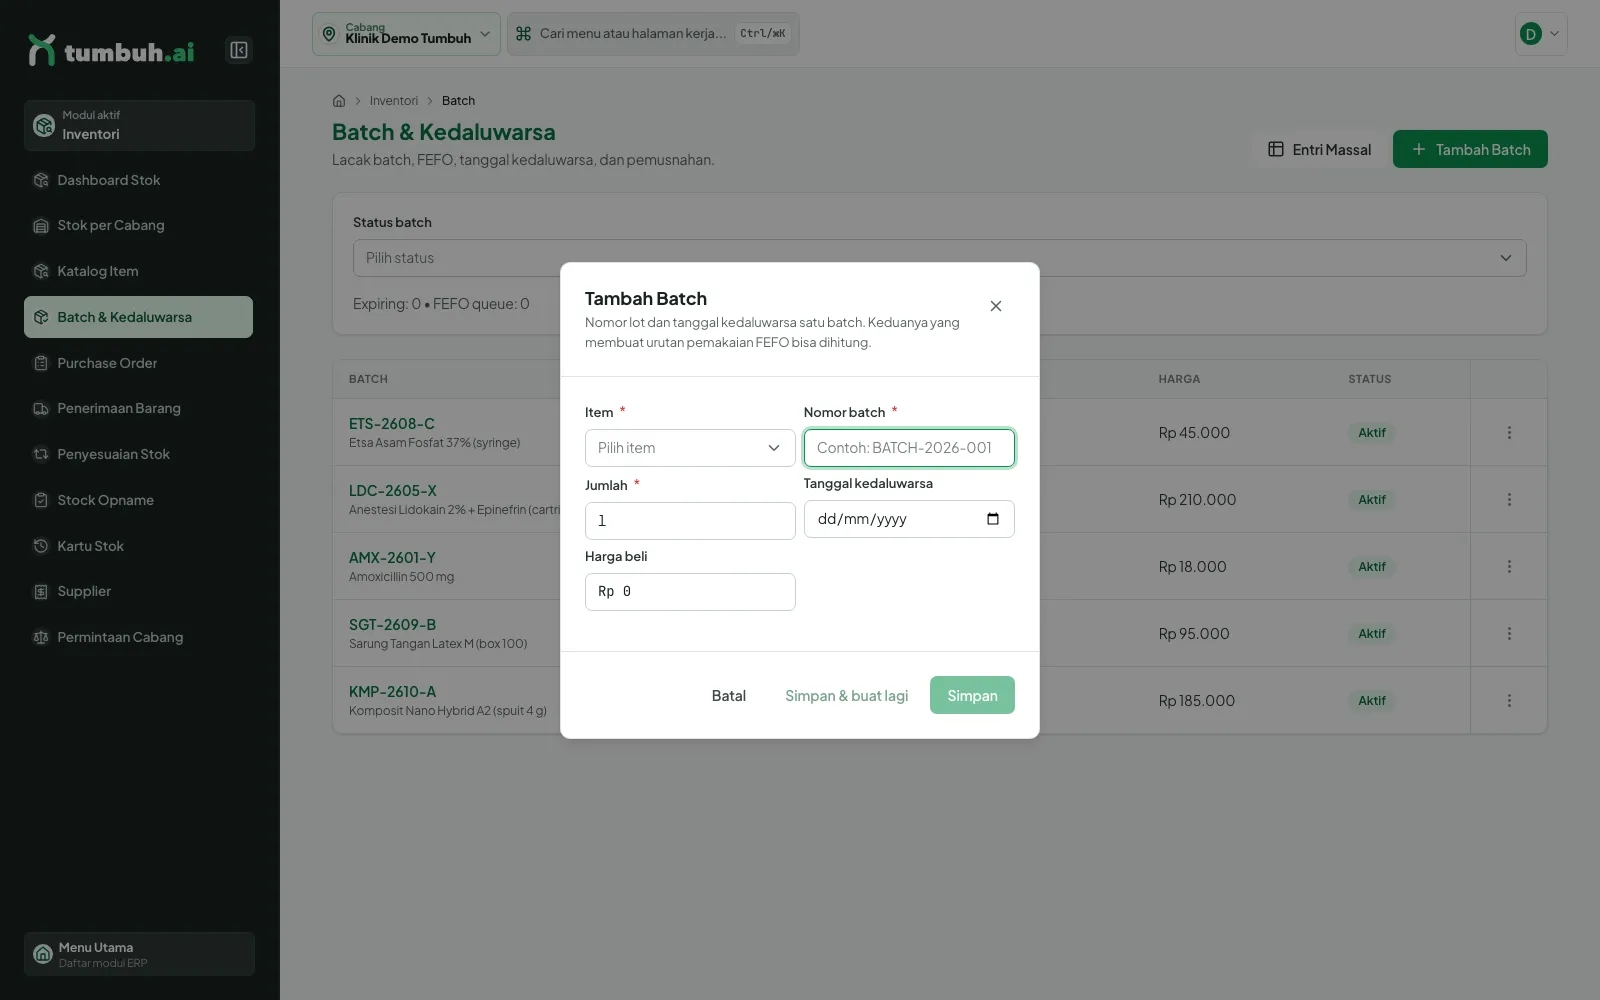Click the user avatar D
The width and height of the screenshot is (1600, 1000).
tap(1530, 34)
